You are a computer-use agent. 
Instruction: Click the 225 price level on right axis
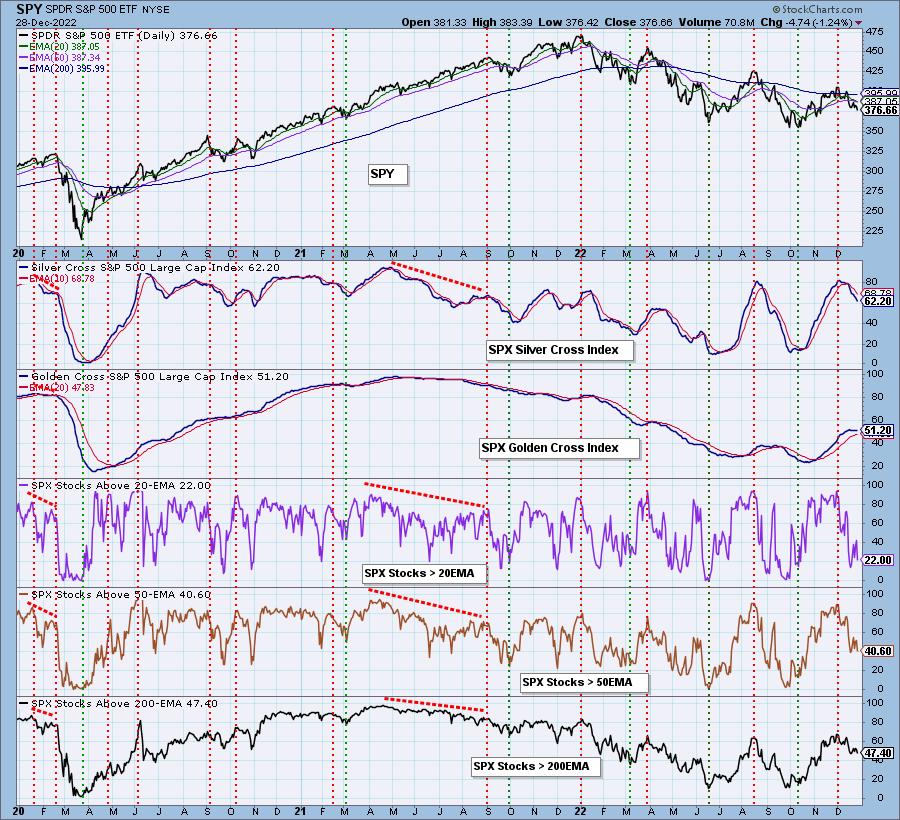click(x=875, y=231)
